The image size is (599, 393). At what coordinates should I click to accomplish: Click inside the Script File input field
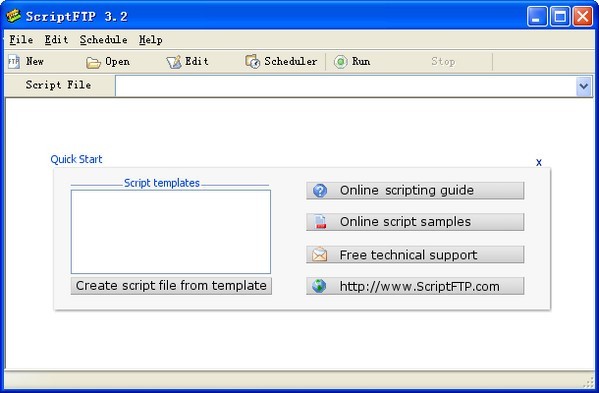(x=346, y=86)
